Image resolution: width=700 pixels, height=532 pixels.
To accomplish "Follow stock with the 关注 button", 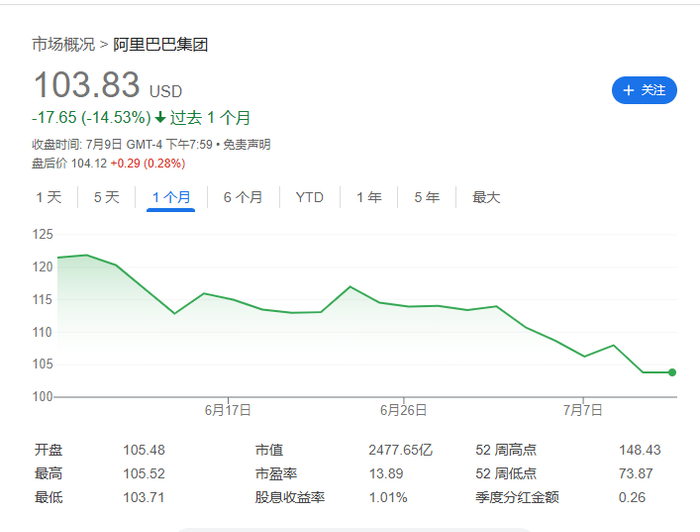I will [x=644, y=90].
